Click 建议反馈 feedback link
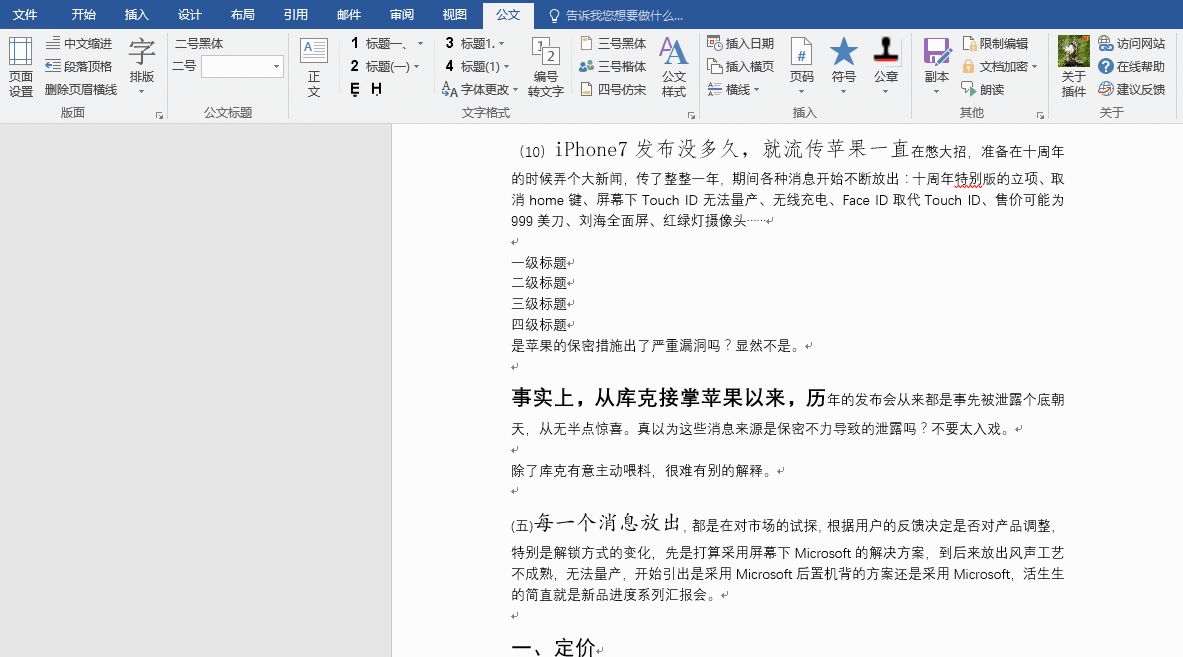1183x657 pixels. (x=1132, y=90)
